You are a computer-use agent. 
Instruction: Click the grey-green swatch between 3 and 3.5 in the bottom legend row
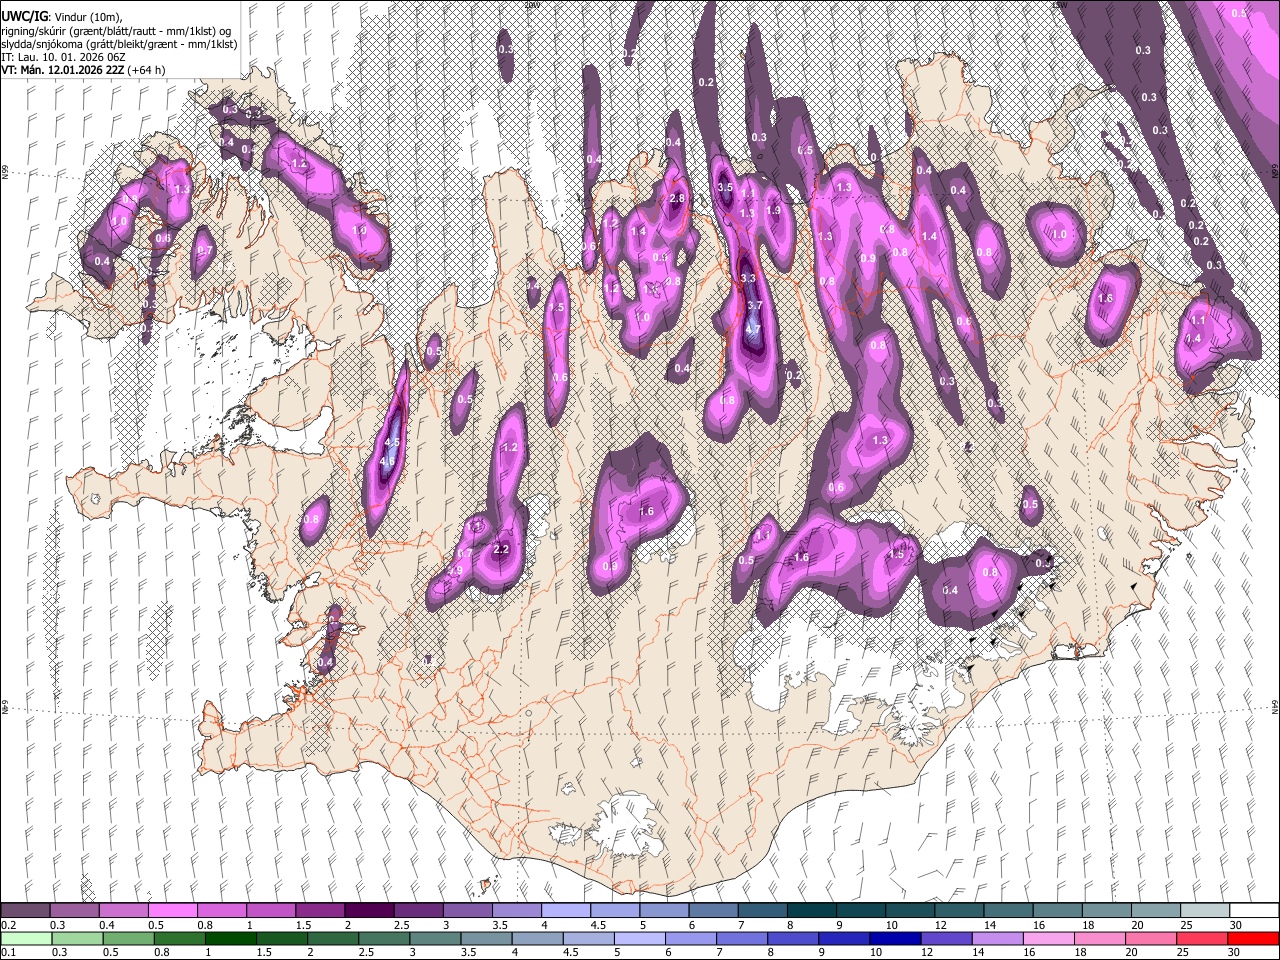(436, 938)
